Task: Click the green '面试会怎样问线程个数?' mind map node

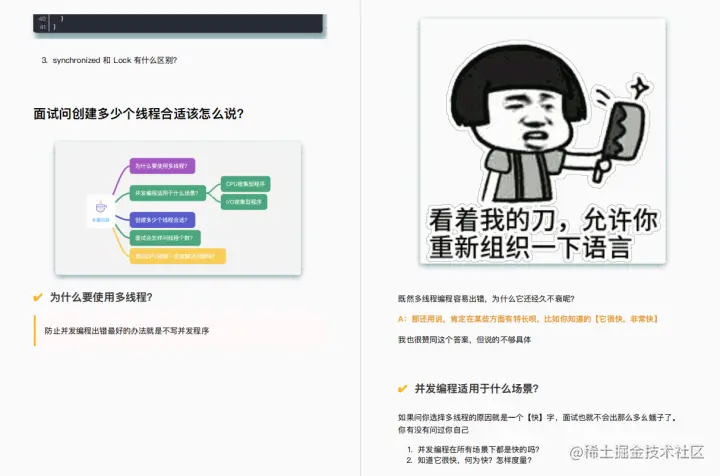Action: point(165,238)
